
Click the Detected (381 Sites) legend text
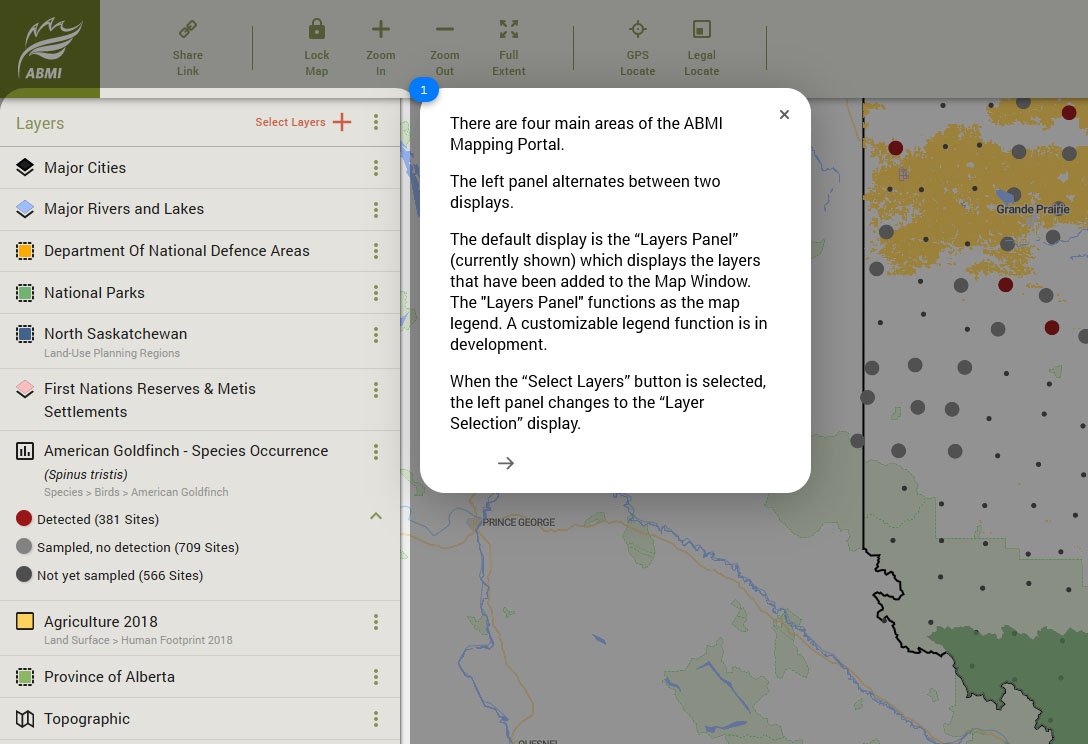(98, 520)
